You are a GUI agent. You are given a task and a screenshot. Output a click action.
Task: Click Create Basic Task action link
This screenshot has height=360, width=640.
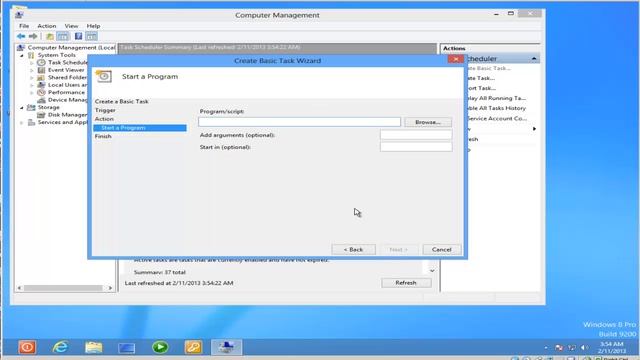pos(488,68)
